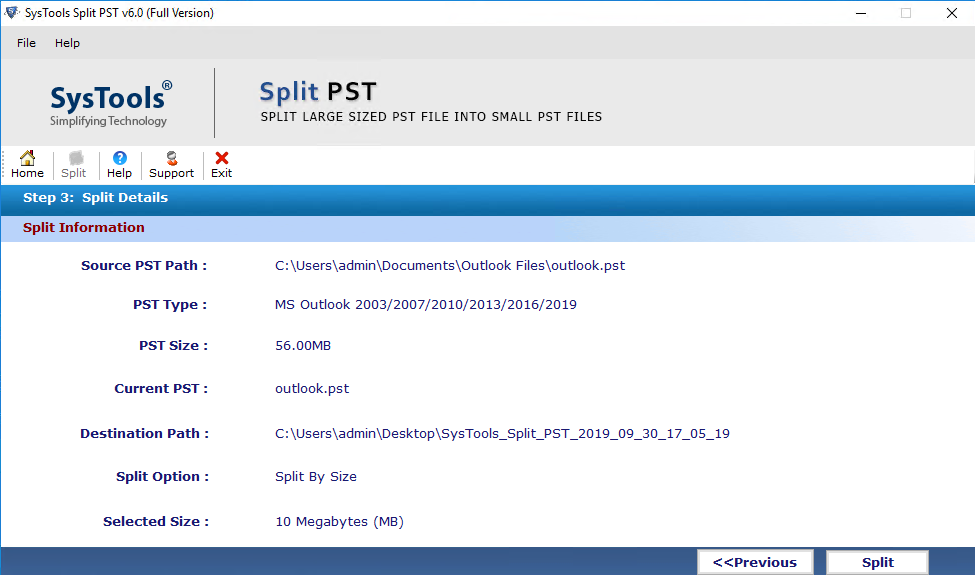Click the Selected Size label
975x575 pixels.
156,522
